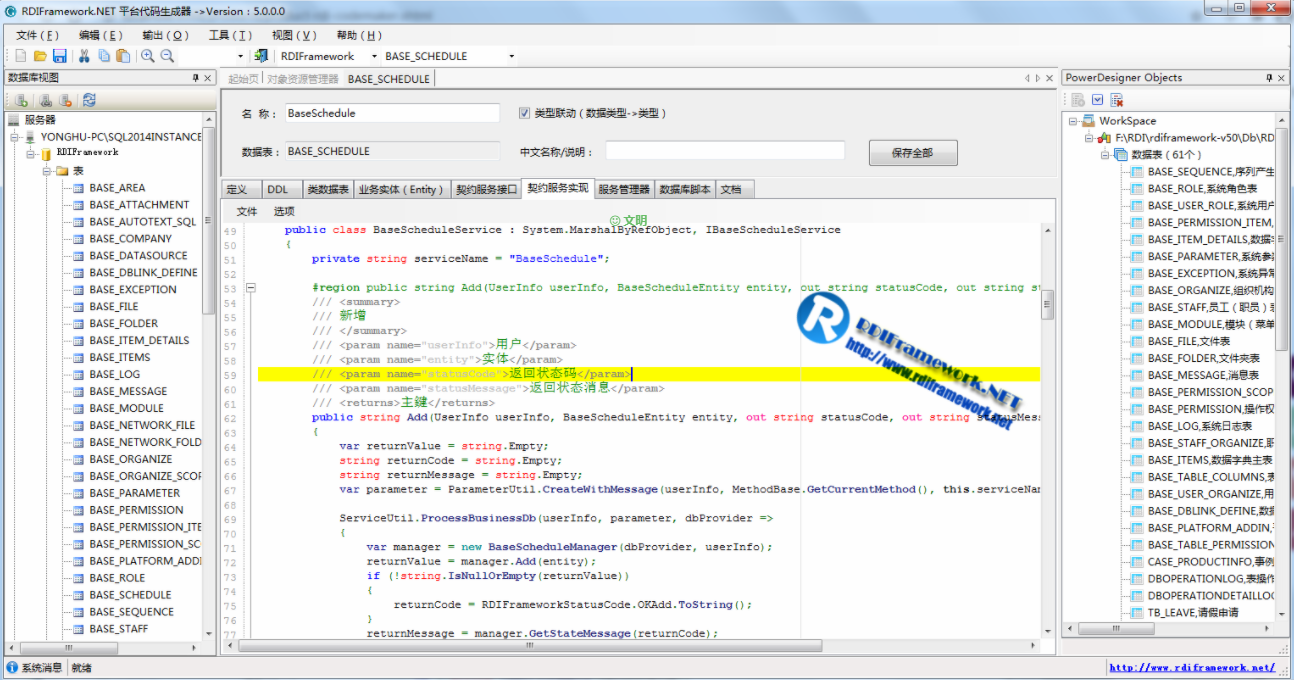Collapse the YONGHU-PC\SQL2014INSTANCE server node
This screenshot has height=680, width=1294.
[15, 137]
